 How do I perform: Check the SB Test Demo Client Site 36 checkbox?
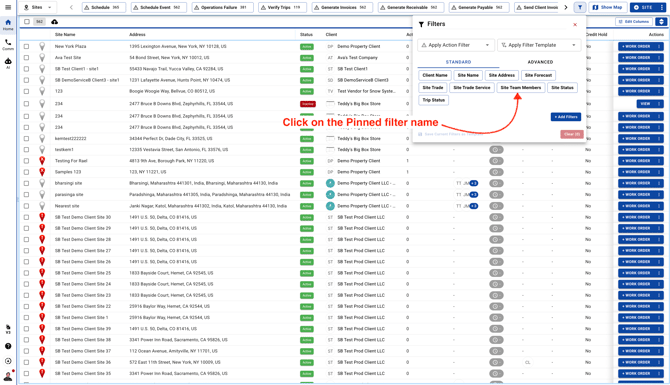[x=26, y=362]
